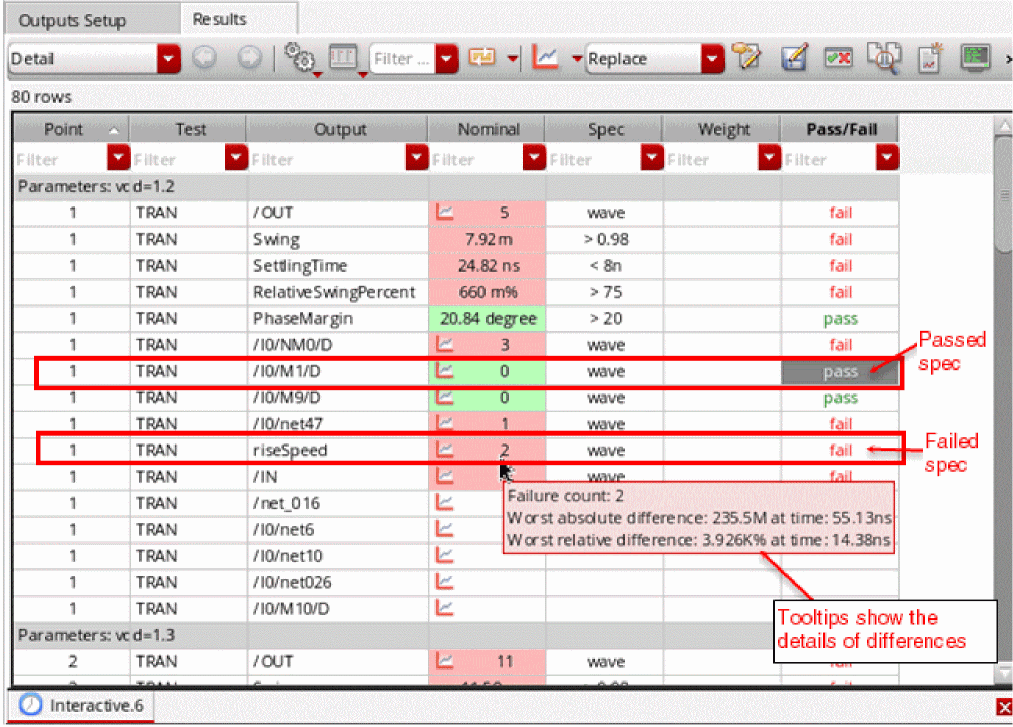Click the green check red X icon
The image size is (1013, 727).
838,58
